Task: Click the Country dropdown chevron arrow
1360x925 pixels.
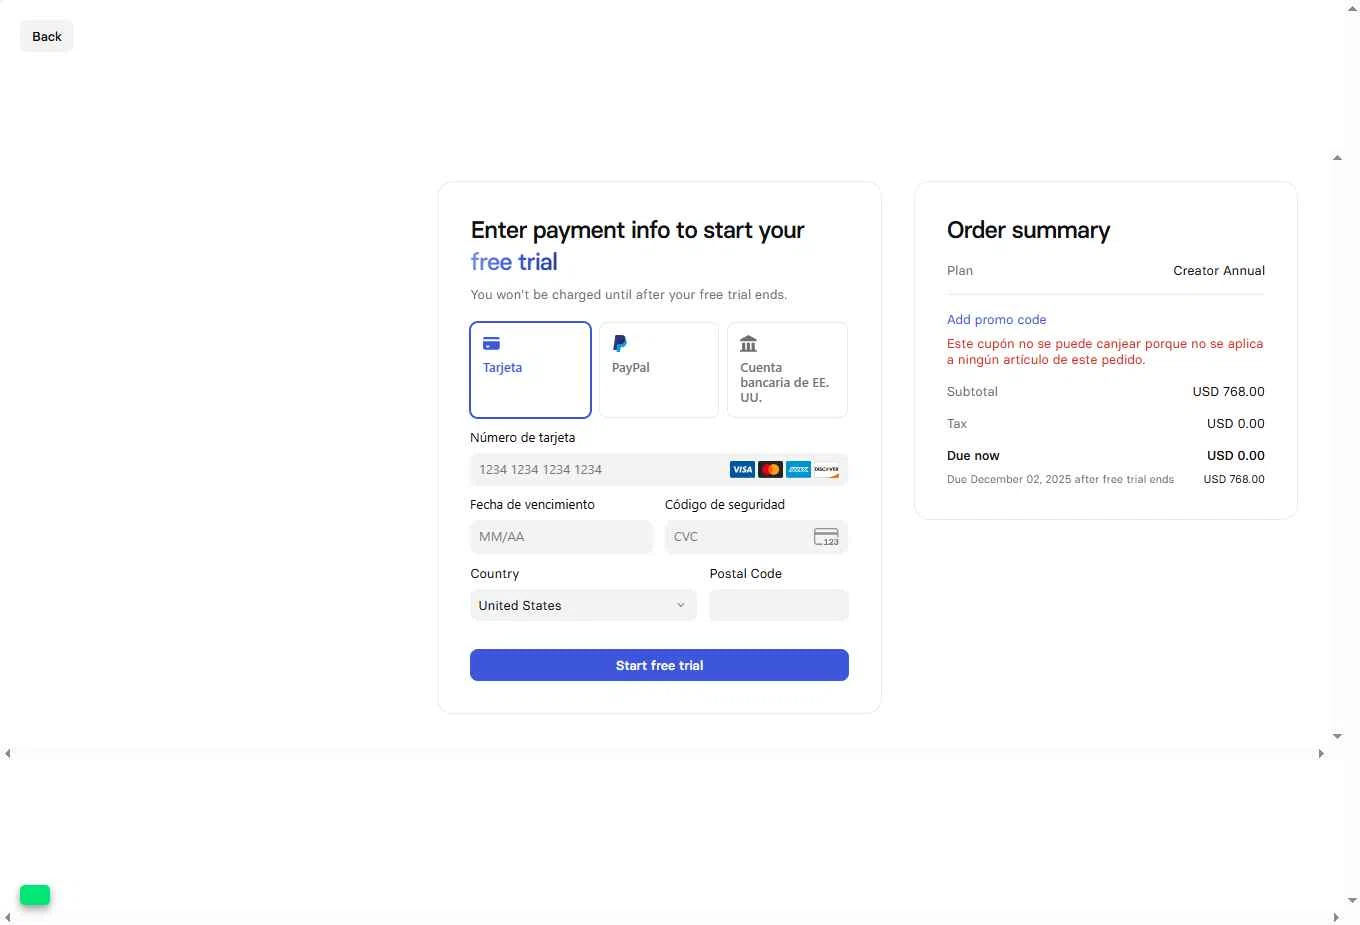Action: (681, 606)
